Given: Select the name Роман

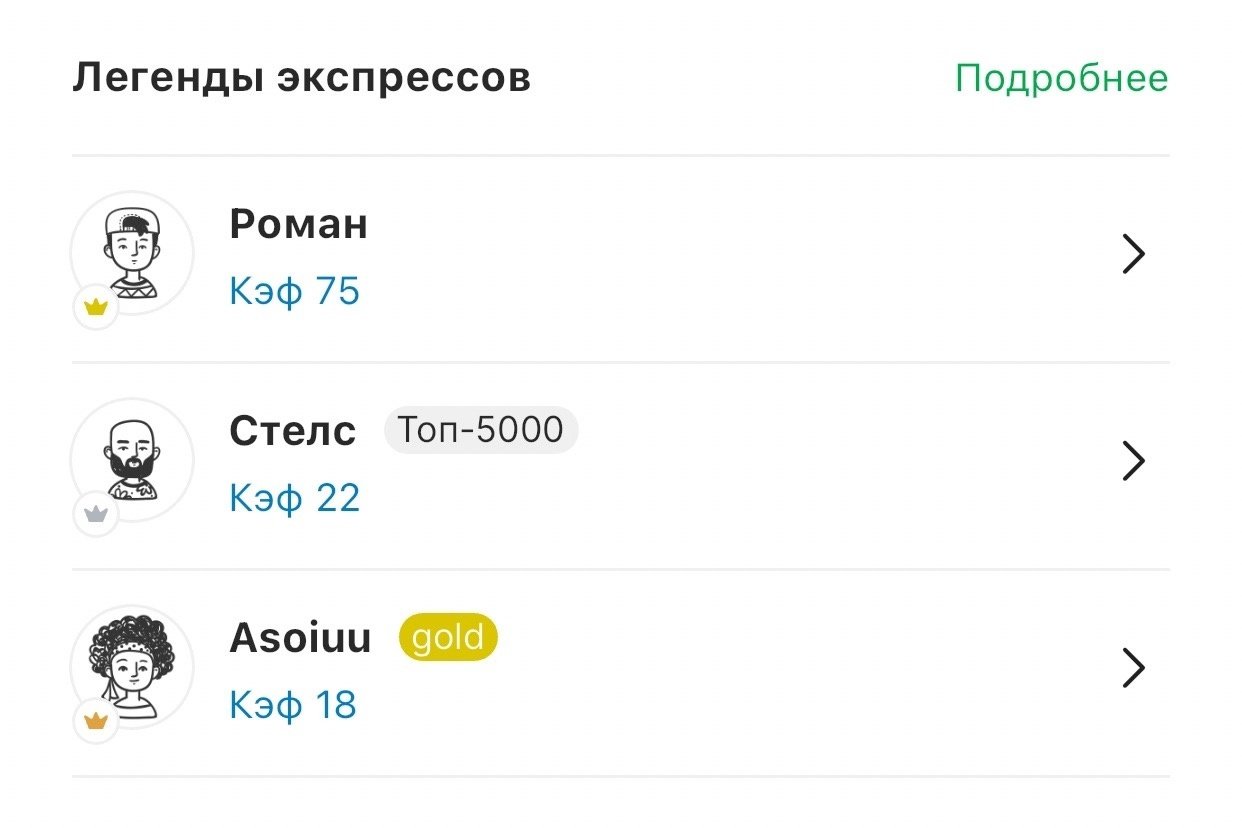Looking at the screenshot, I should (x=298, y=224).
